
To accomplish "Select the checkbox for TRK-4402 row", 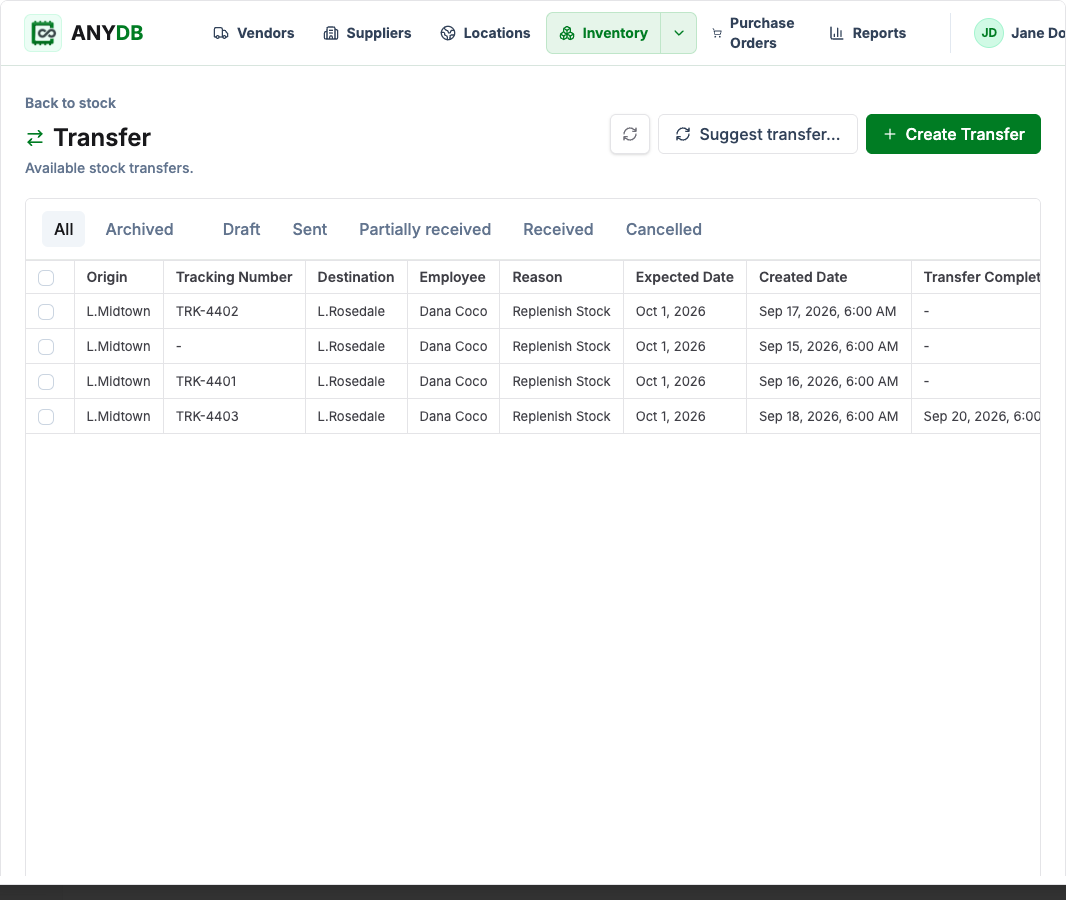I will pyautogui.click(x=46, y=311).
